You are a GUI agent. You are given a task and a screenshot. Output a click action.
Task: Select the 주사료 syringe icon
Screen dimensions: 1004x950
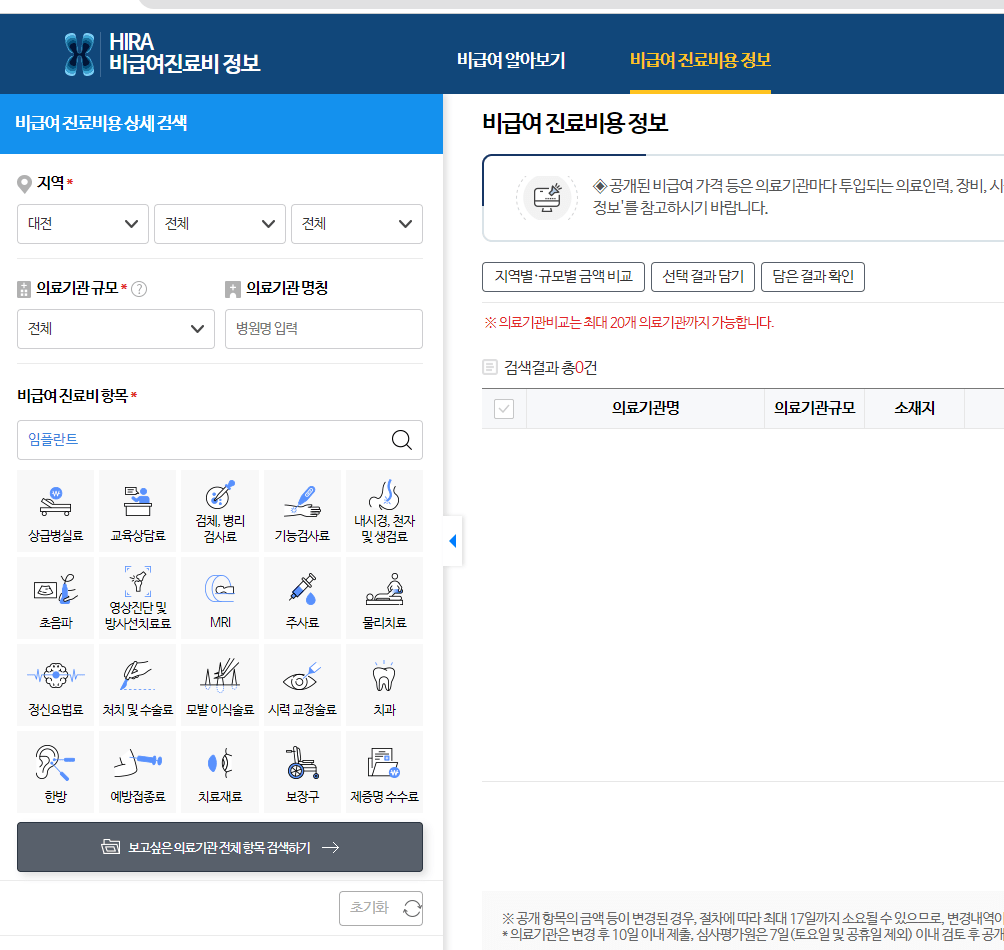tap(302, 598)
